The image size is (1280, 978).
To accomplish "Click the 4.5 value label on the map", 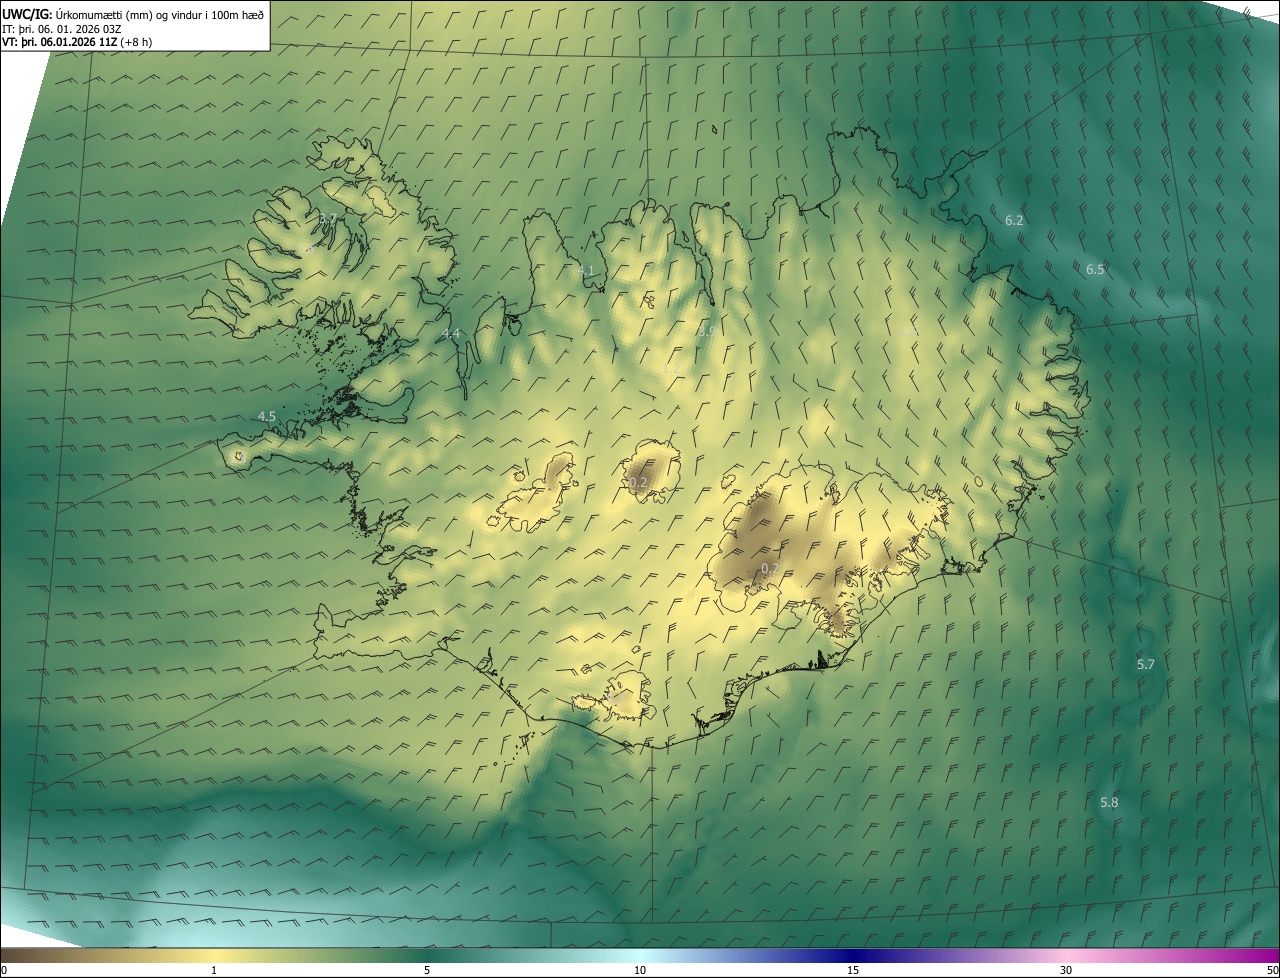I will tap(267, 416).
